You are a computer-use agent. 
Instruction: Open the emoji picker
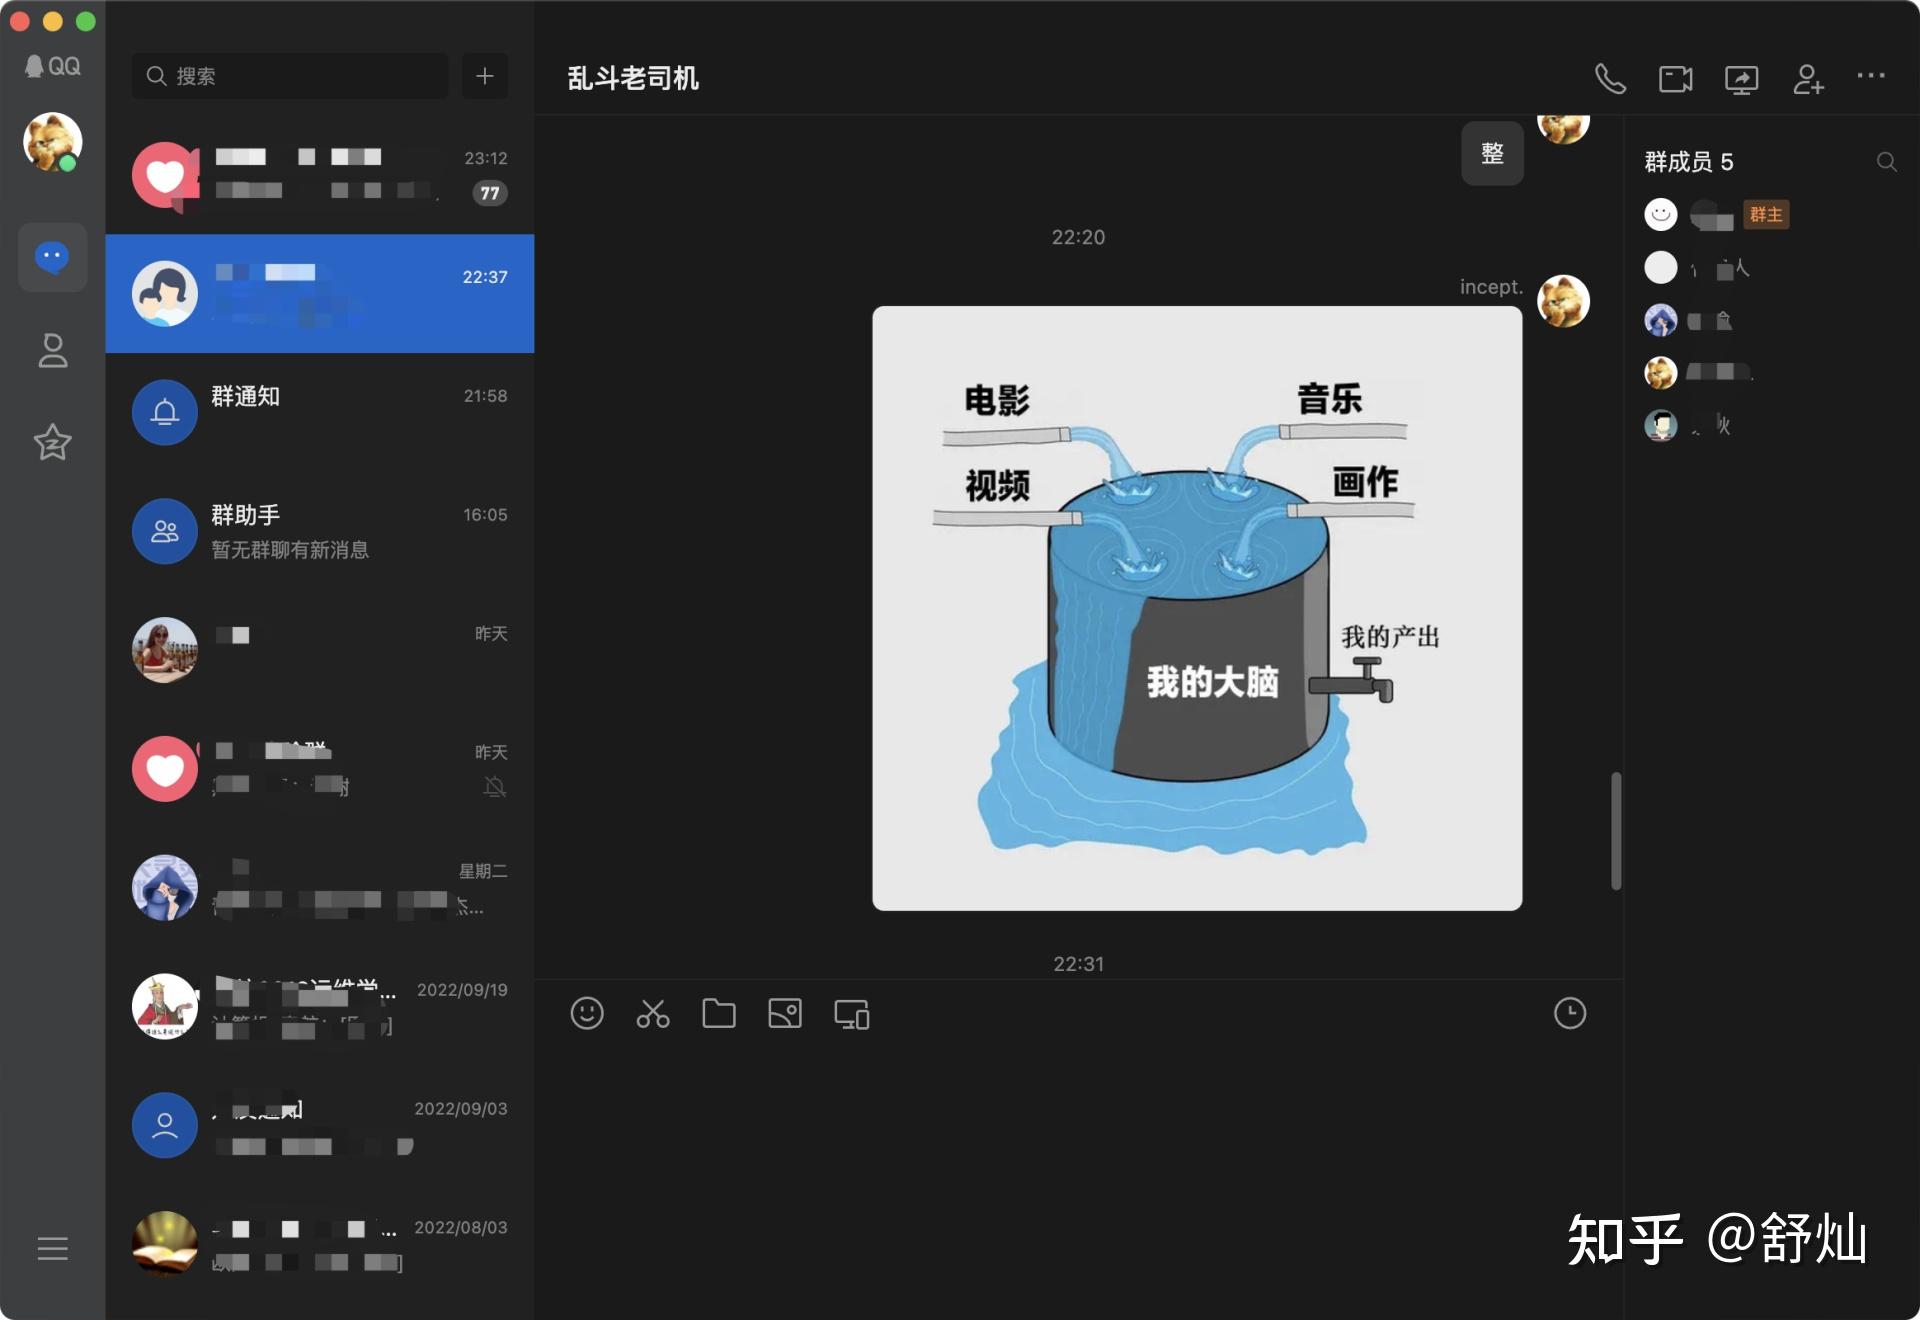(588, 1013)
